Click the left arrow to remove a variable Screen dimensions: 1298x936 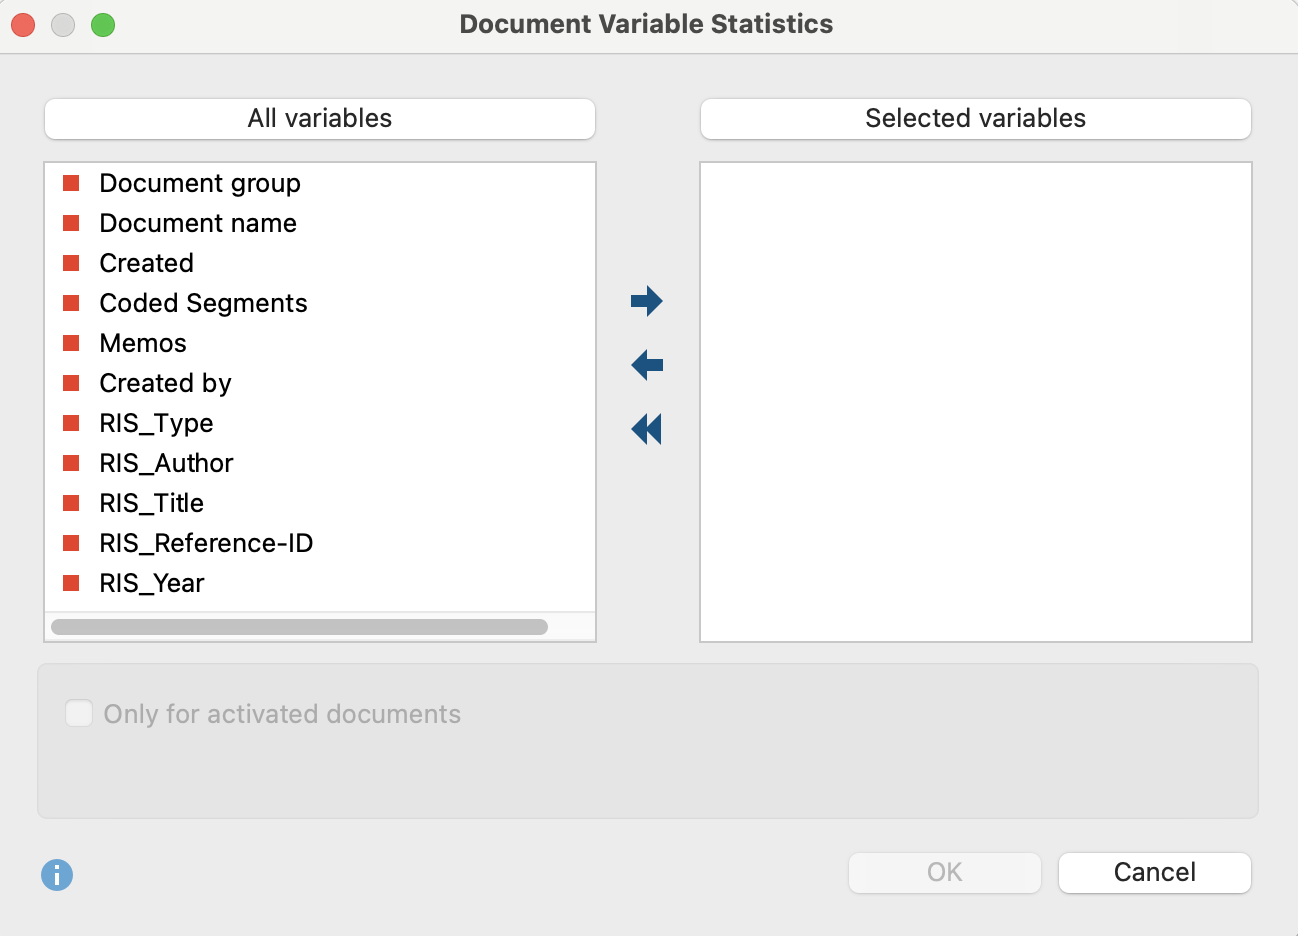pyautogui.click(x=646, y=364)
